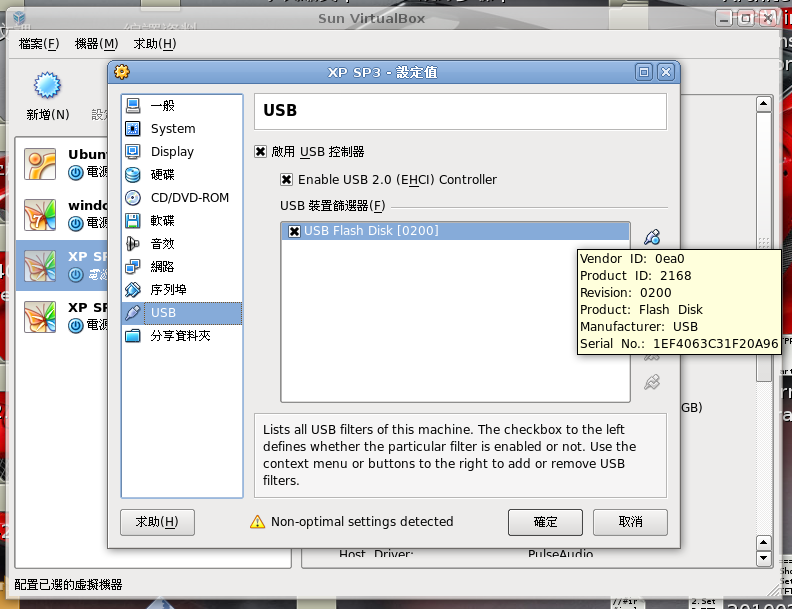
Task: Click scroll up arrow in VirtualBox details pane
Action: (x=764, y=104)
